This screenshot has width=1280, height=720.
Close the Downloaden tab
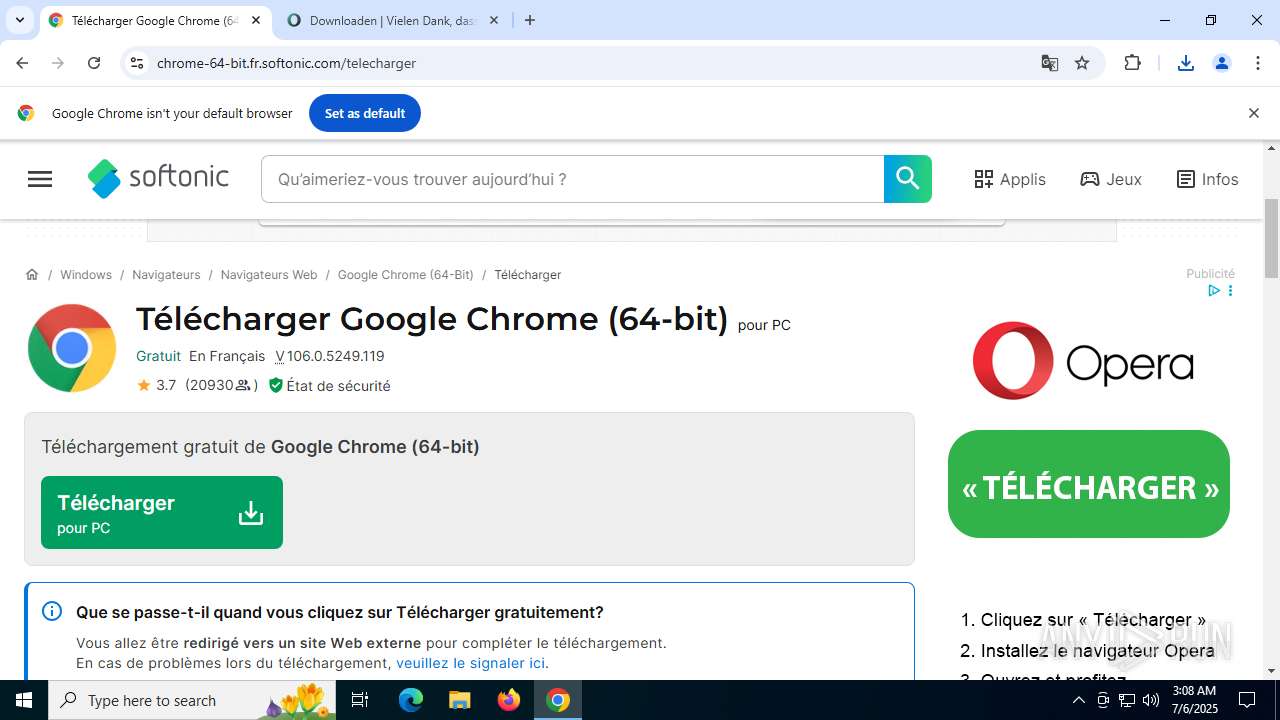coord(493,20)
